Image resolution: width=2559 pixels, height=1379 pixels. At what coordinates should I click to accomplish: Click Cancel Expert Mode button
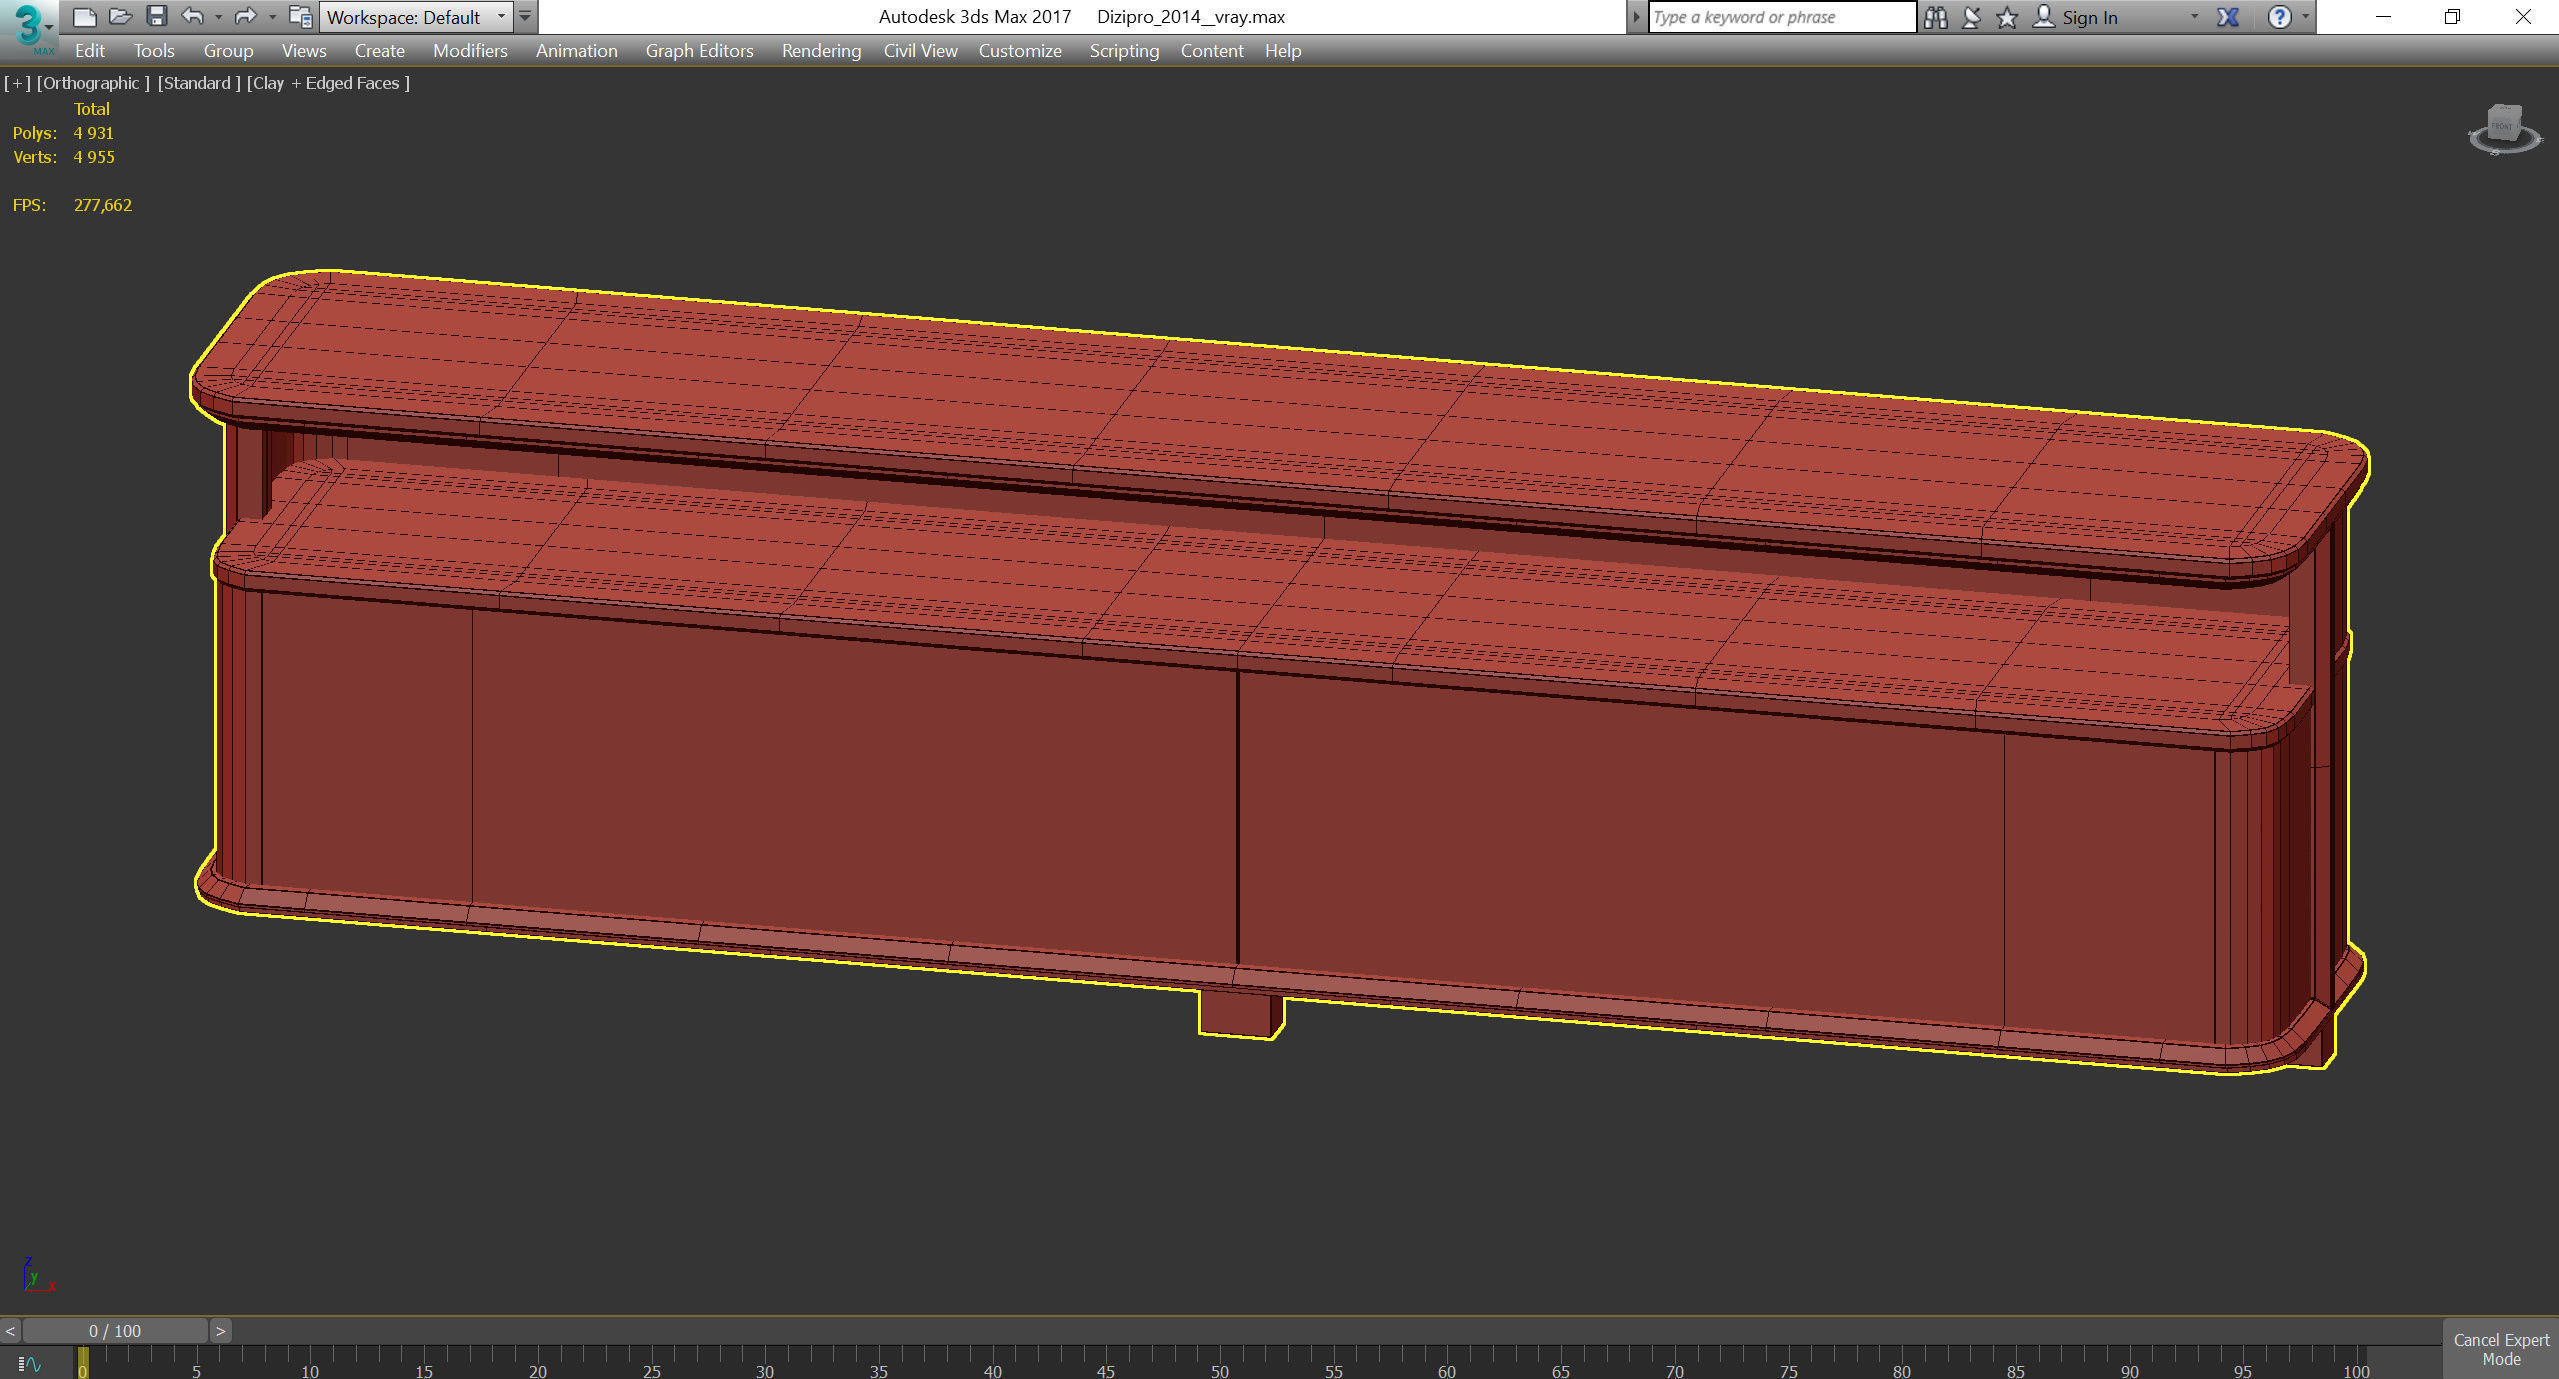(2500, 1349)
